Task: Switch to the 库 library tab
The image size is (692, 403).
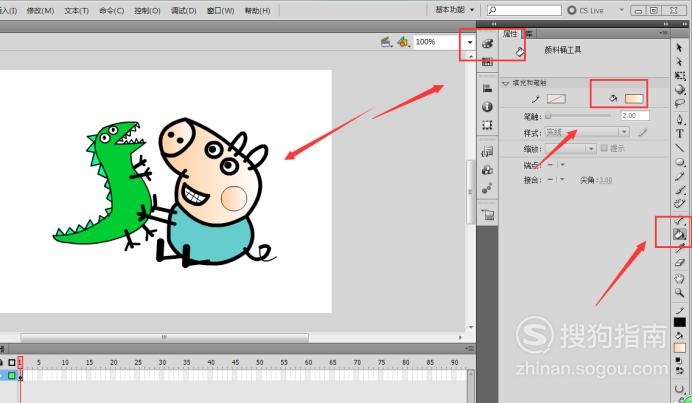Action: pyautogui.click(x=529, y=34)
